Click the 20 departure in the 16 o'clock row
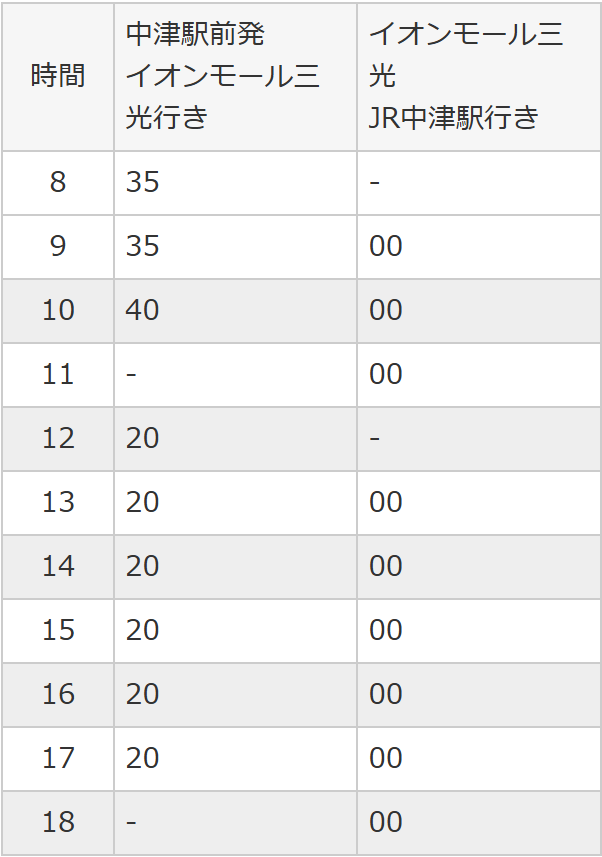Image resolution: width=602 pixels, height=857 pixels. [143, 694]
